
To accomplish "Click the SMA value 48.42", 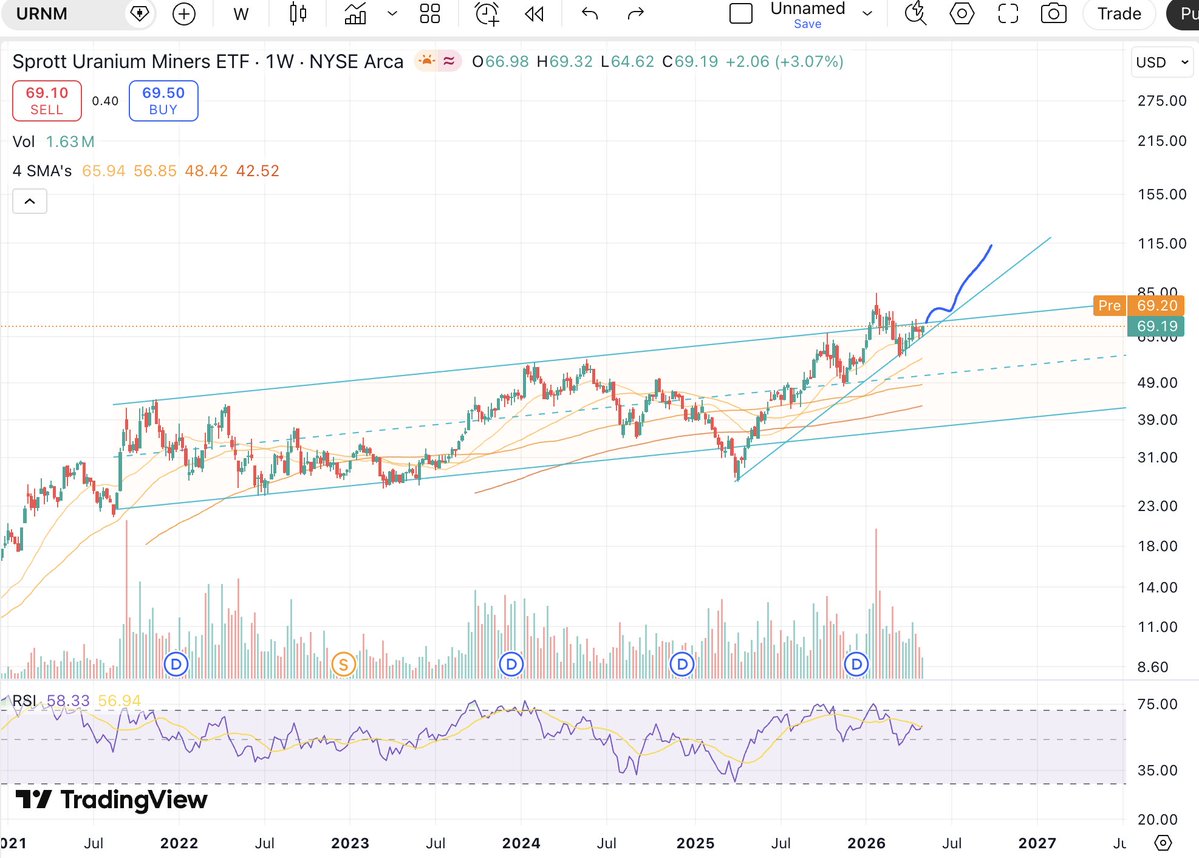I will click(x=206, y=171).
